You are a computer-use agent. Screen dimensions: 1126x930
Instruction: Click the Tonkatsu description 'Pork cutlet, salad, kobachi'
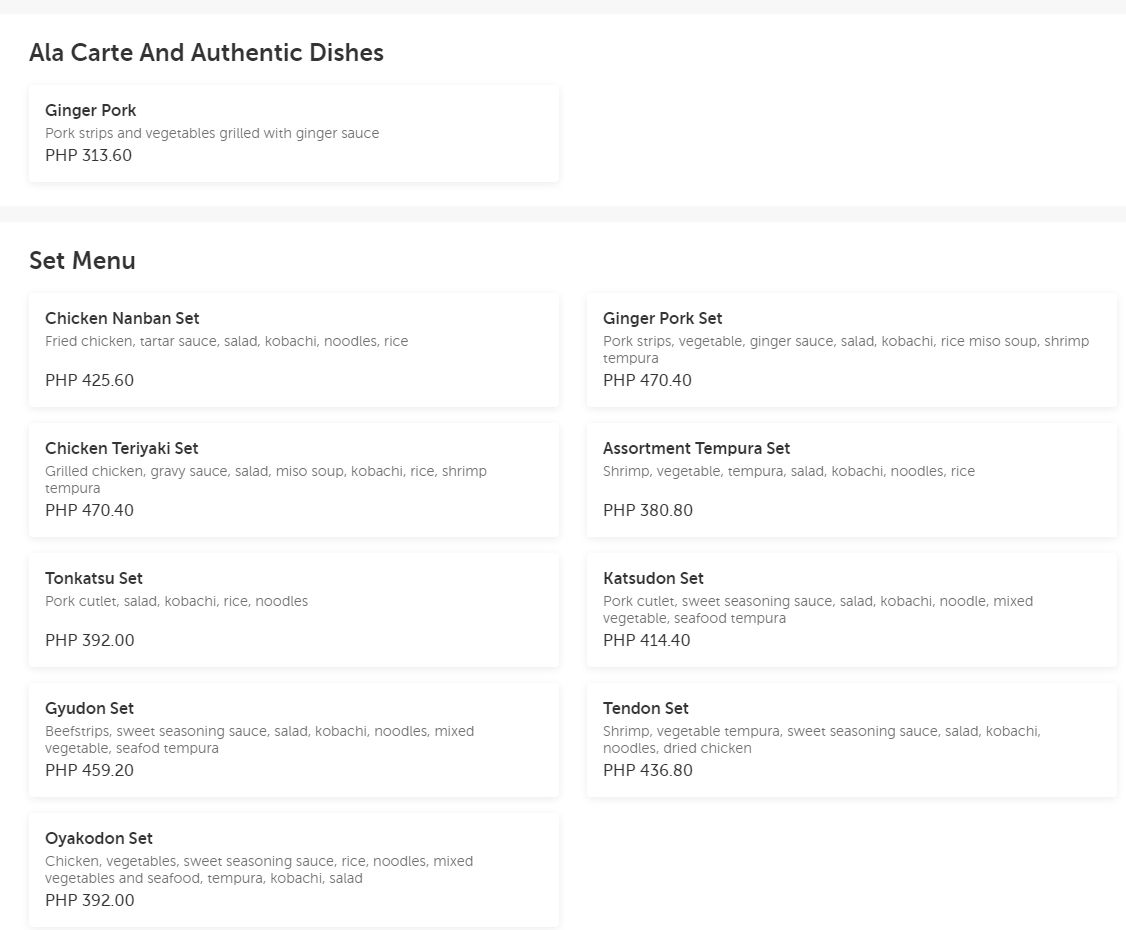(176, 602)
